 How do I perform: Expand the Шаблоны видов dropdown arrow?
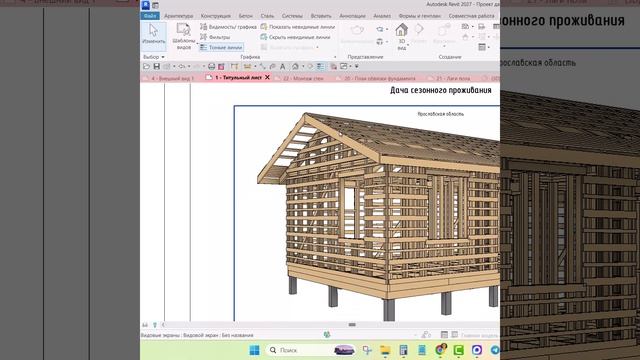point(197,43)
